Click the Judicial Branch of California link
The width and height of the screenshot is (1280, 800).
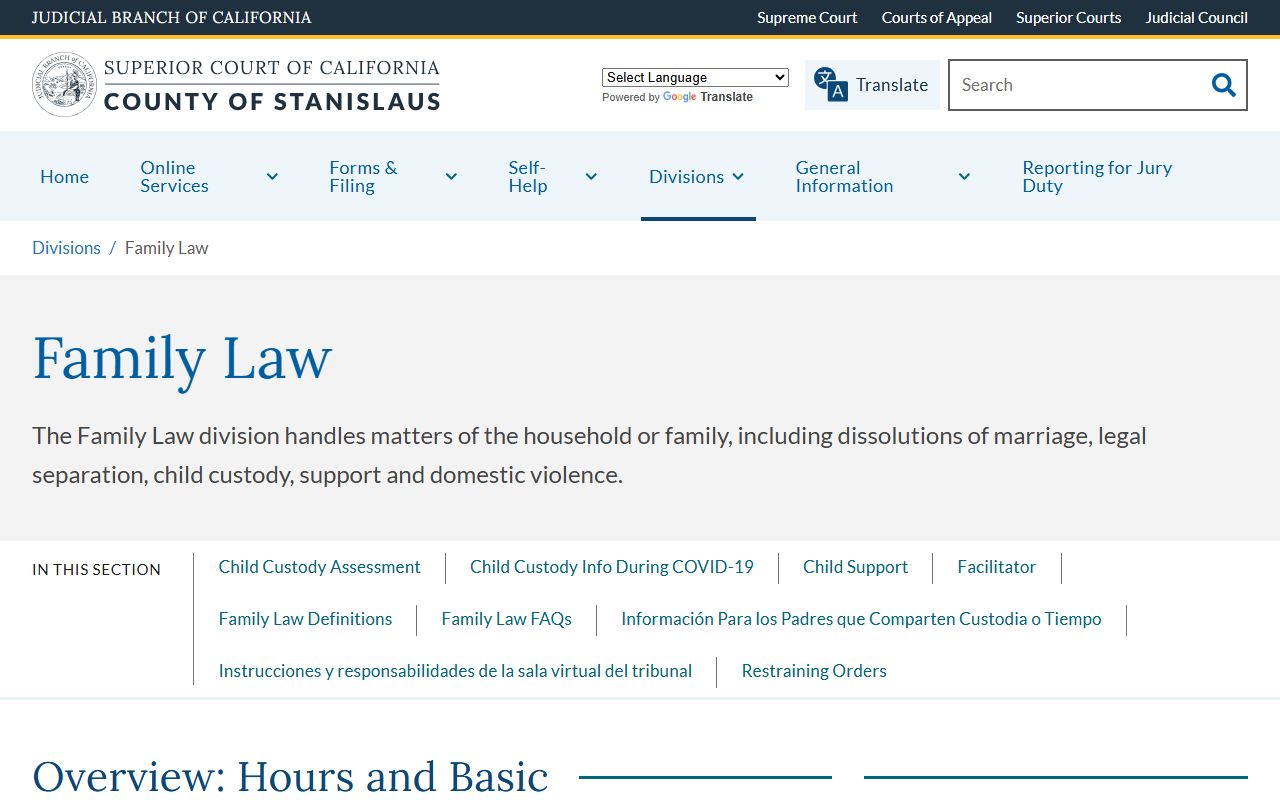(x=171, y=18)
